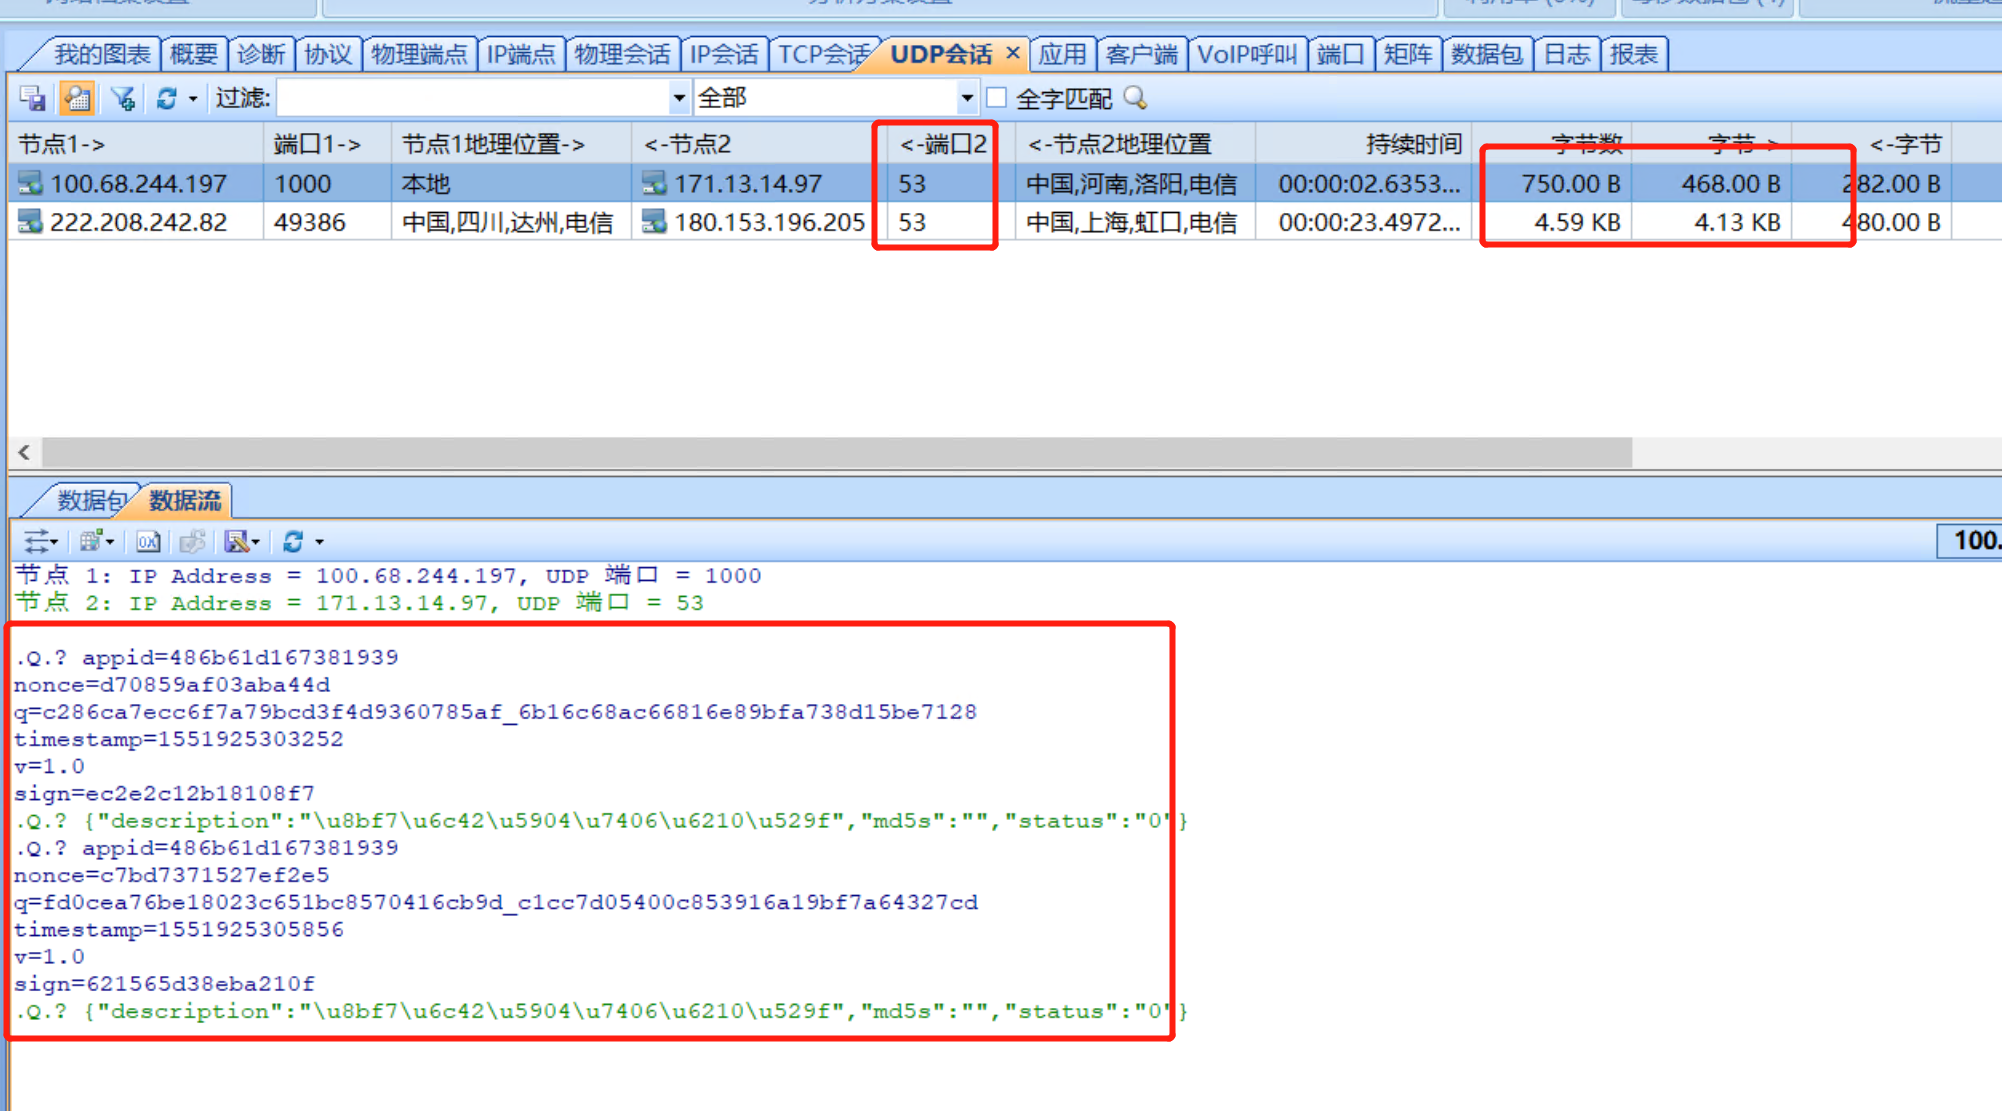This screenshot has width=2002, height=1111.
Task: Click the timestamp=1551925303252 line in stream
Action: 178,739
